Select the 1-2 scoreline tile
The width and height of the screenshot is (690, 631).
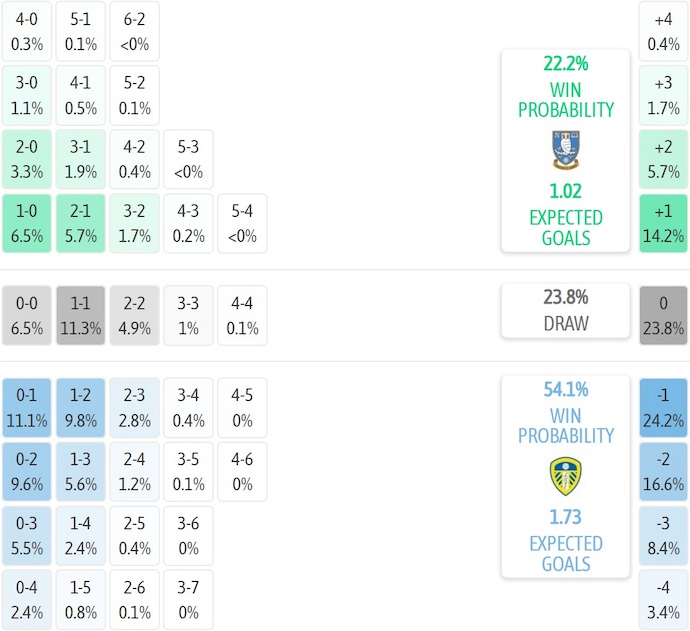[x=80, y=408]
